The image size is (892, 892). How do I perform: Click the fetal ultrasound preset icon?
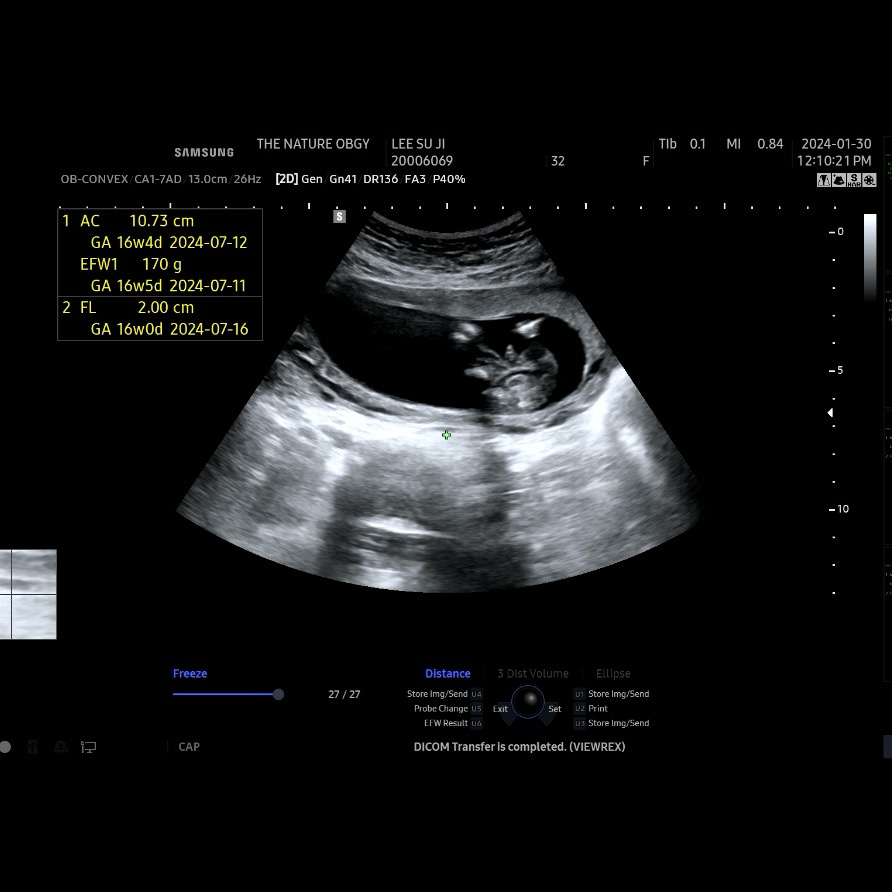[x=839, y=180]
